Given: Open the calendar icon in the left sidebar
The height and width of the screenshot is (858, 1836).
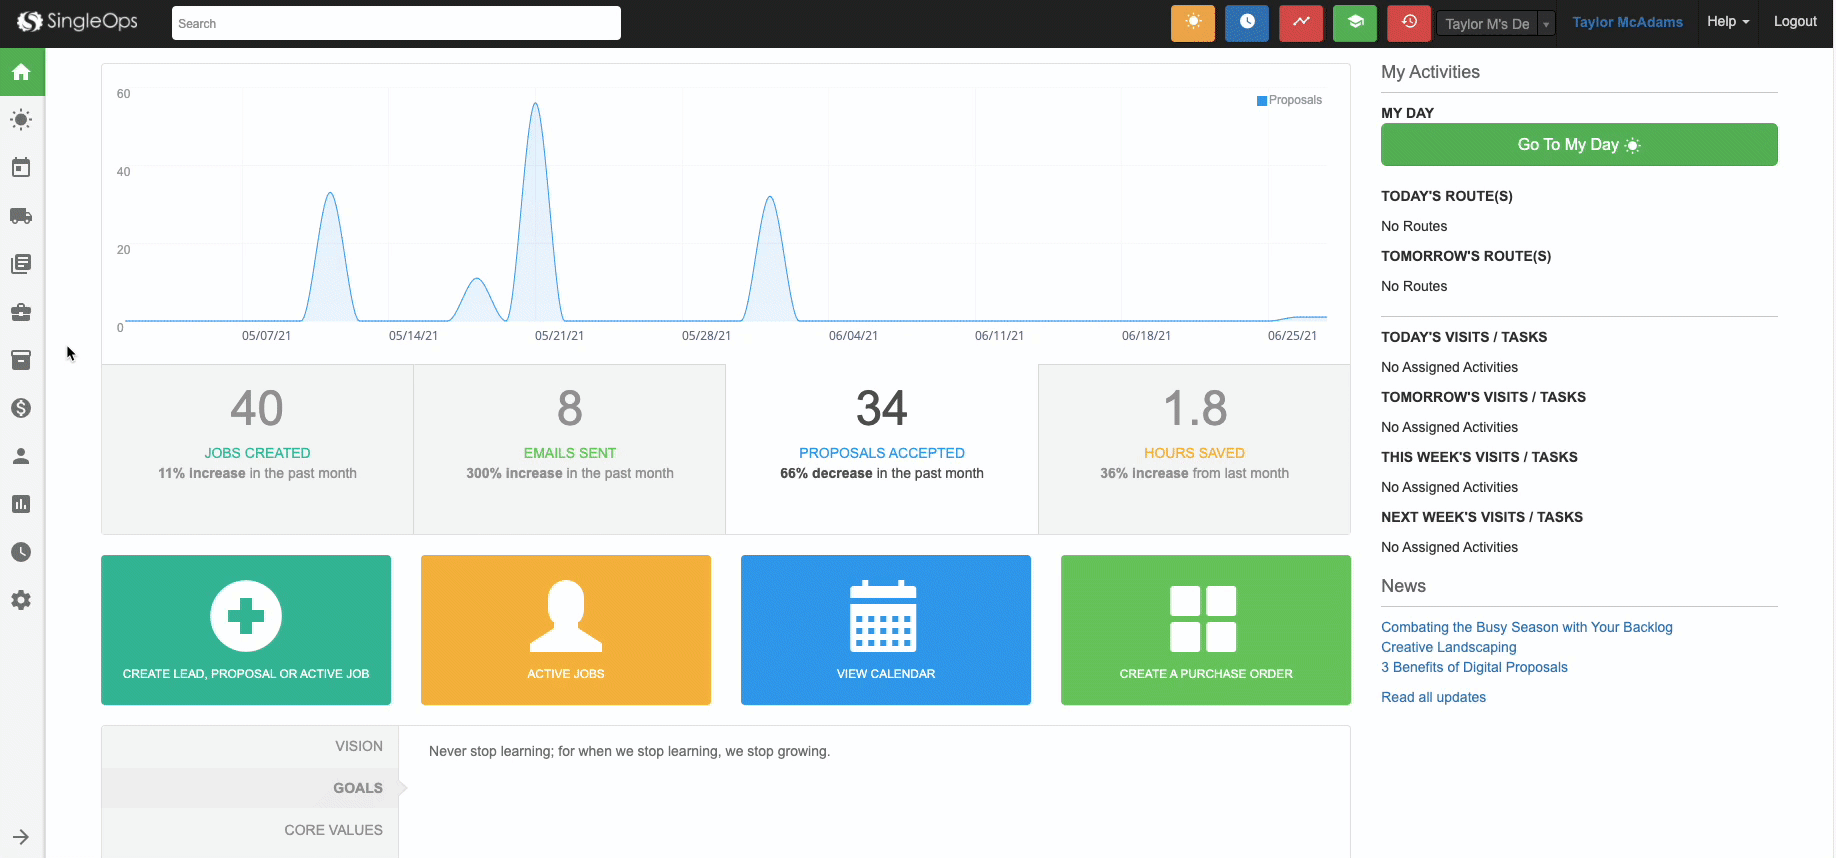Looking at the screenshot, I should 21,168.
